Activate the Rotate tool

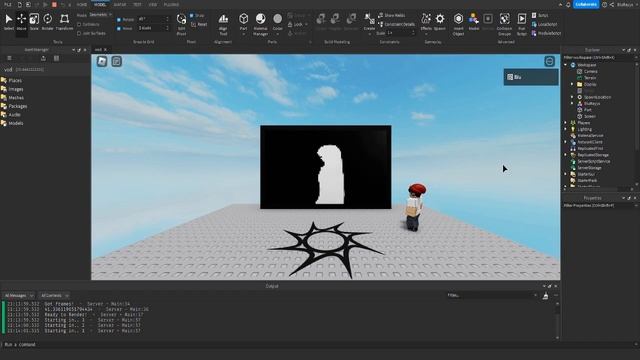47,22
